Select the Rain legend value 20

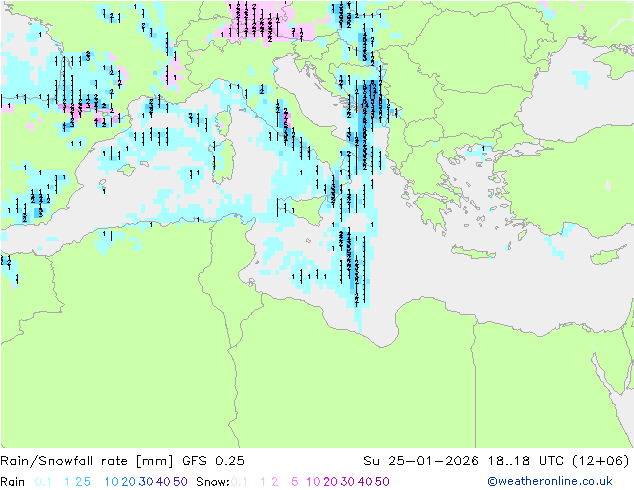pyautogui.click(x=128, y=482)
